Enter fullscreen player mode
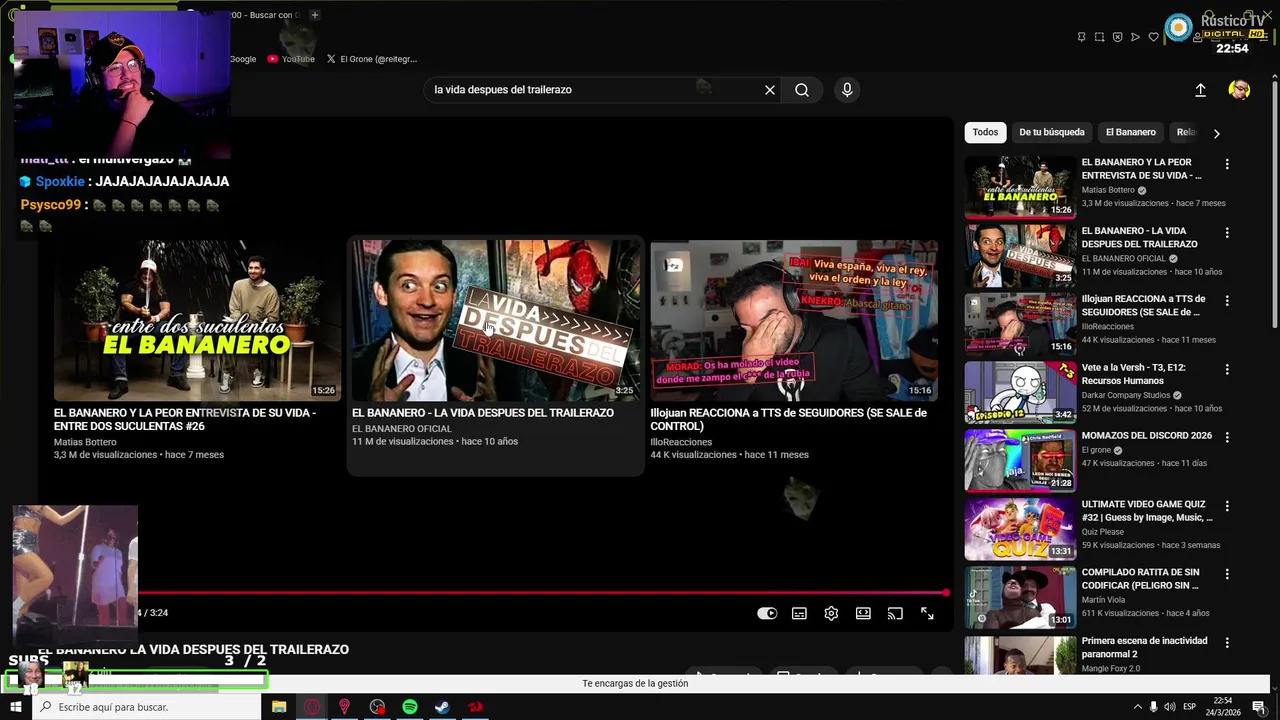Screen dimensions: 1280x720 coord(927,614)
